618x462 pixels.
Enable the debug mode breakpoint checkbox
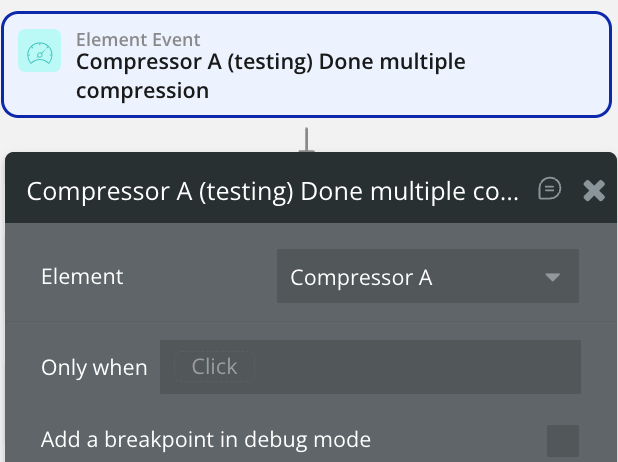(563, 440)
